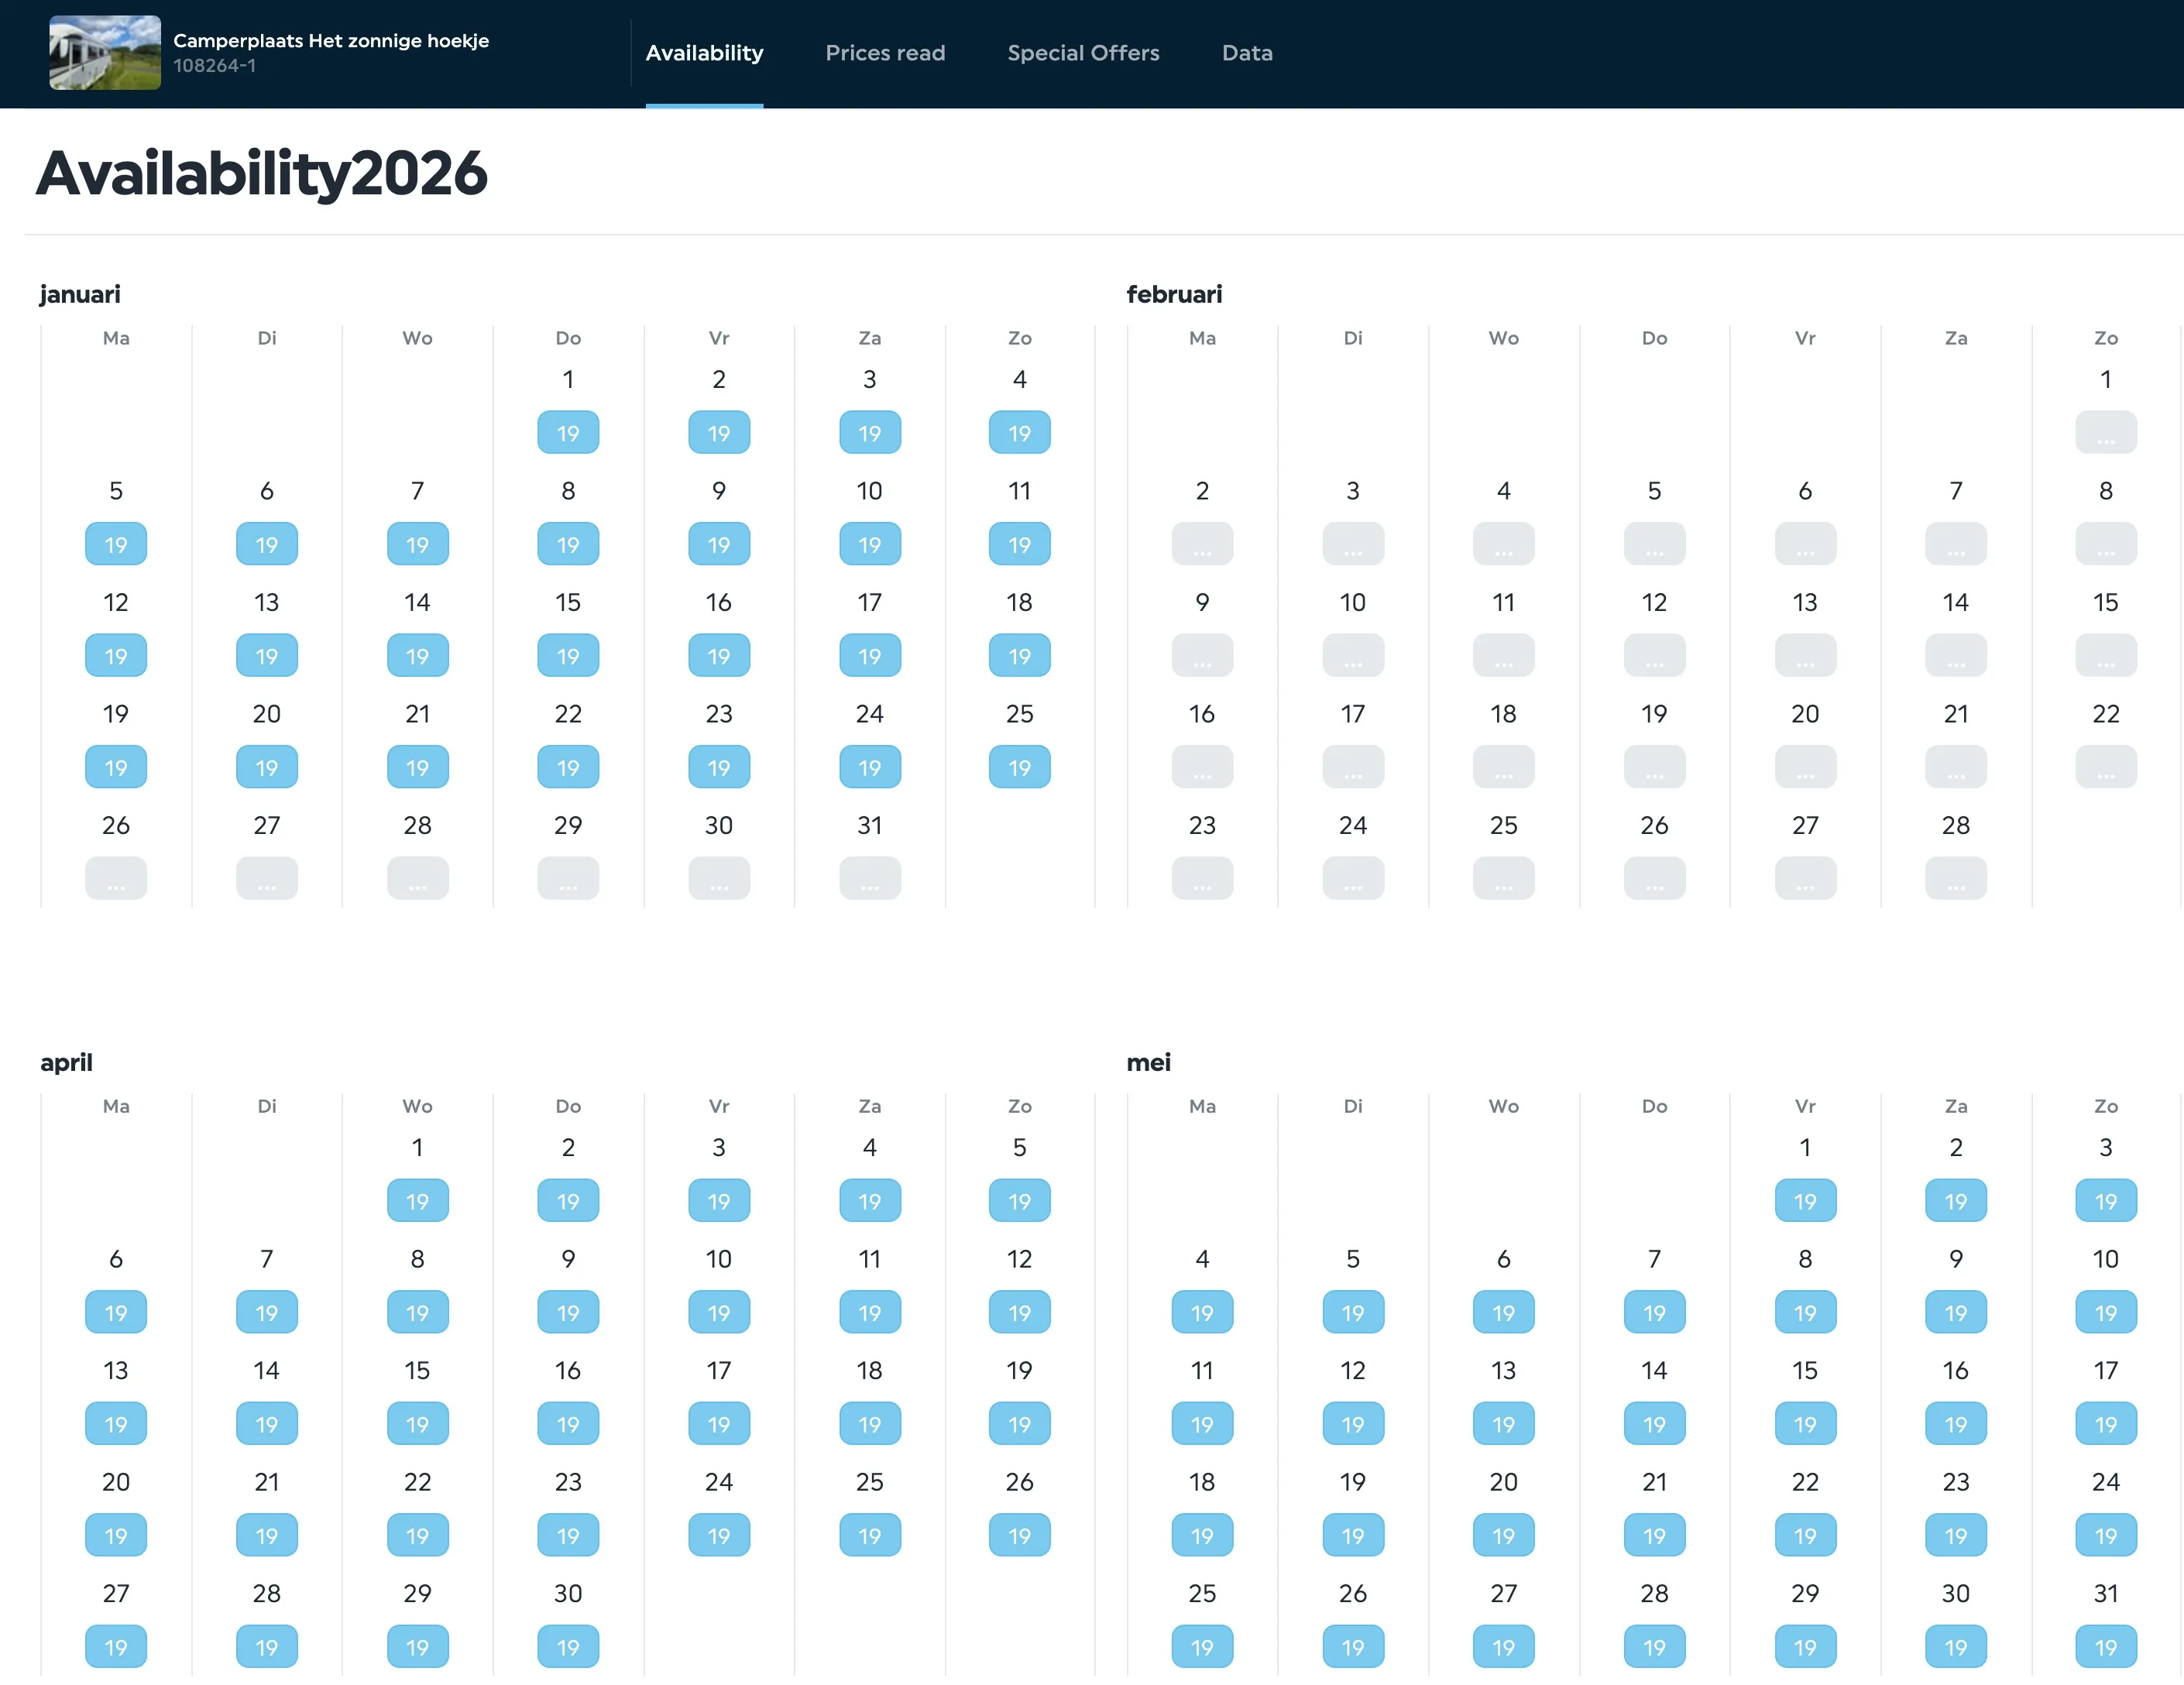Click day number 25 in januari
The height and width of the screenshot is (1685, 2184).
click(x=1019, y=714)
